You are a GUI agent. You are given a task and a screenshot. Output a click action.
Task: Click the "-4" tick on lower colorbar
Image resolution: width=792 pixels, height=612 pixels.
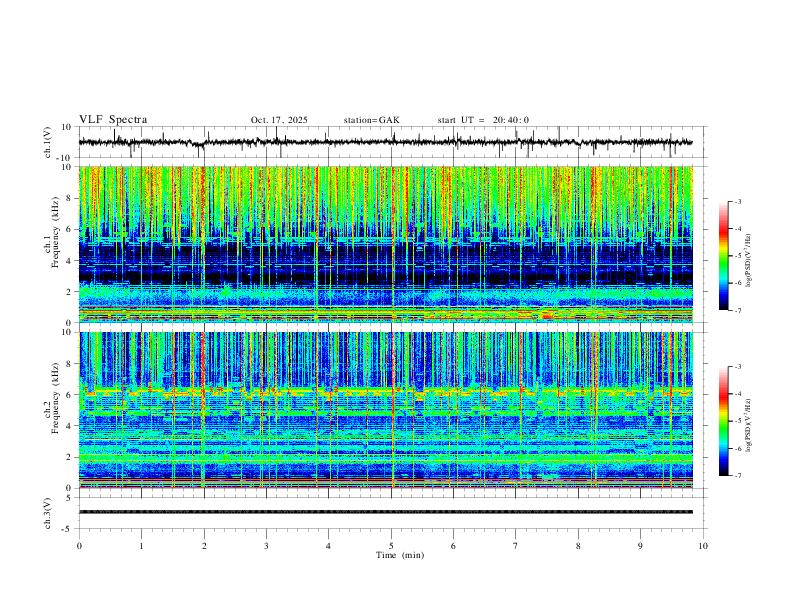pos(737,394)
